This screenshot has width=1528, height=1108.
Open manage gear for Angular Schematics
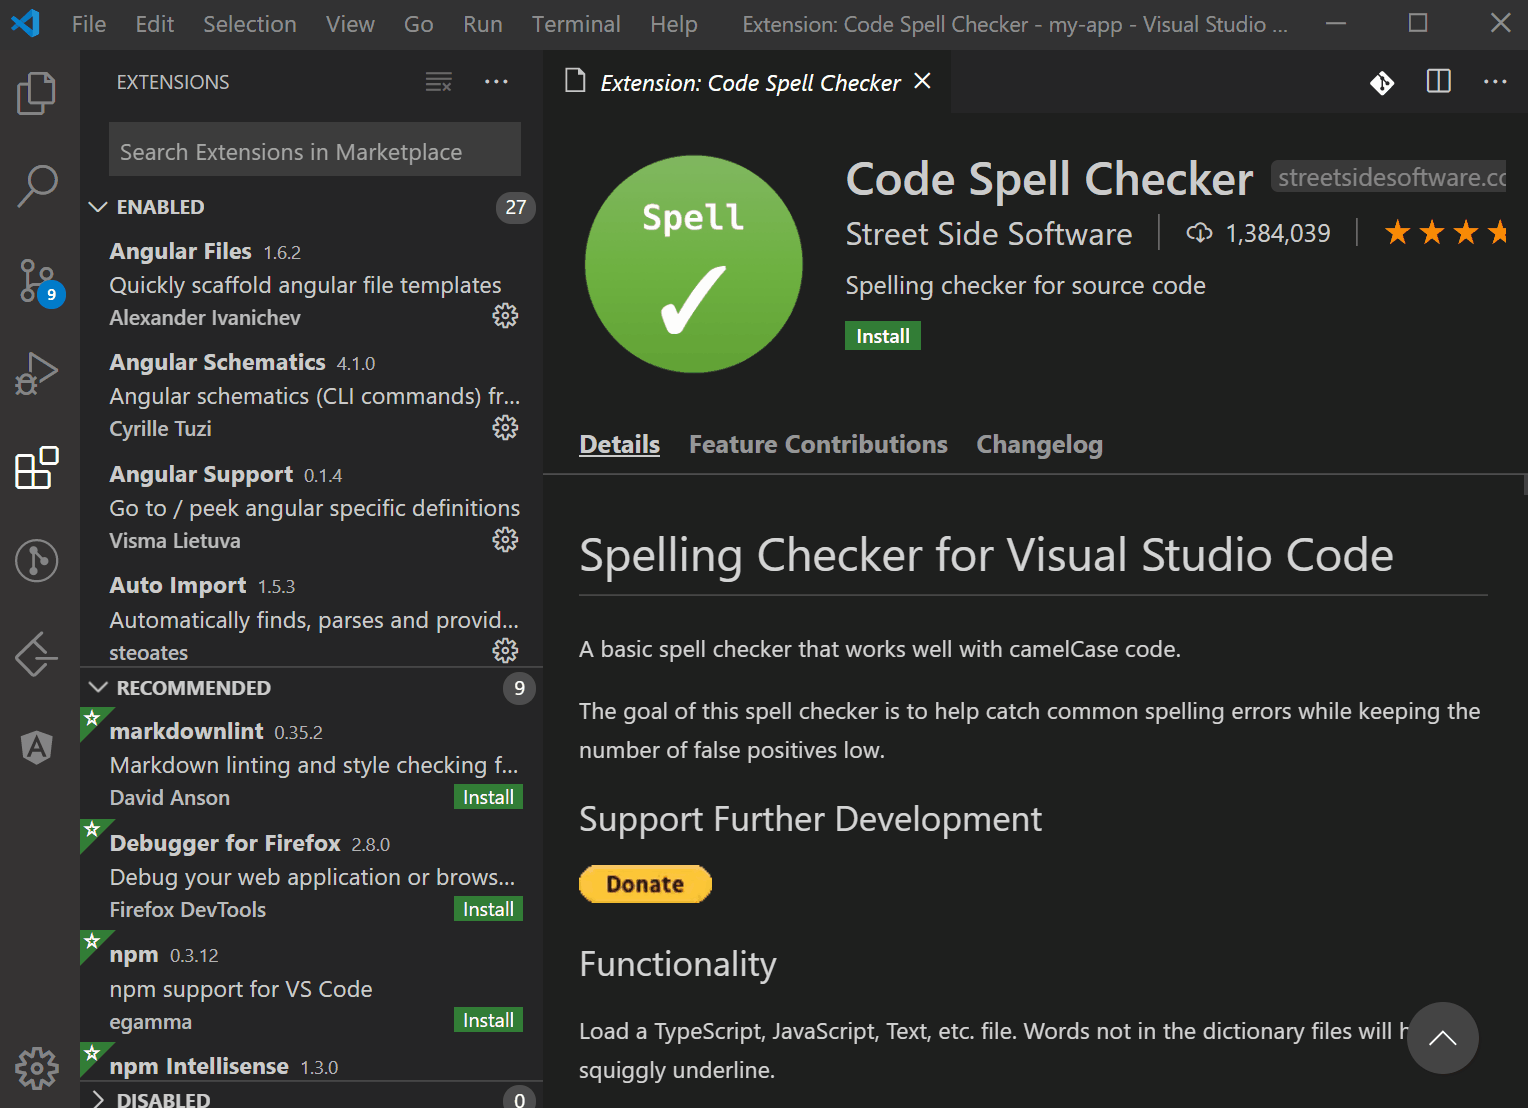pos(505,428)
